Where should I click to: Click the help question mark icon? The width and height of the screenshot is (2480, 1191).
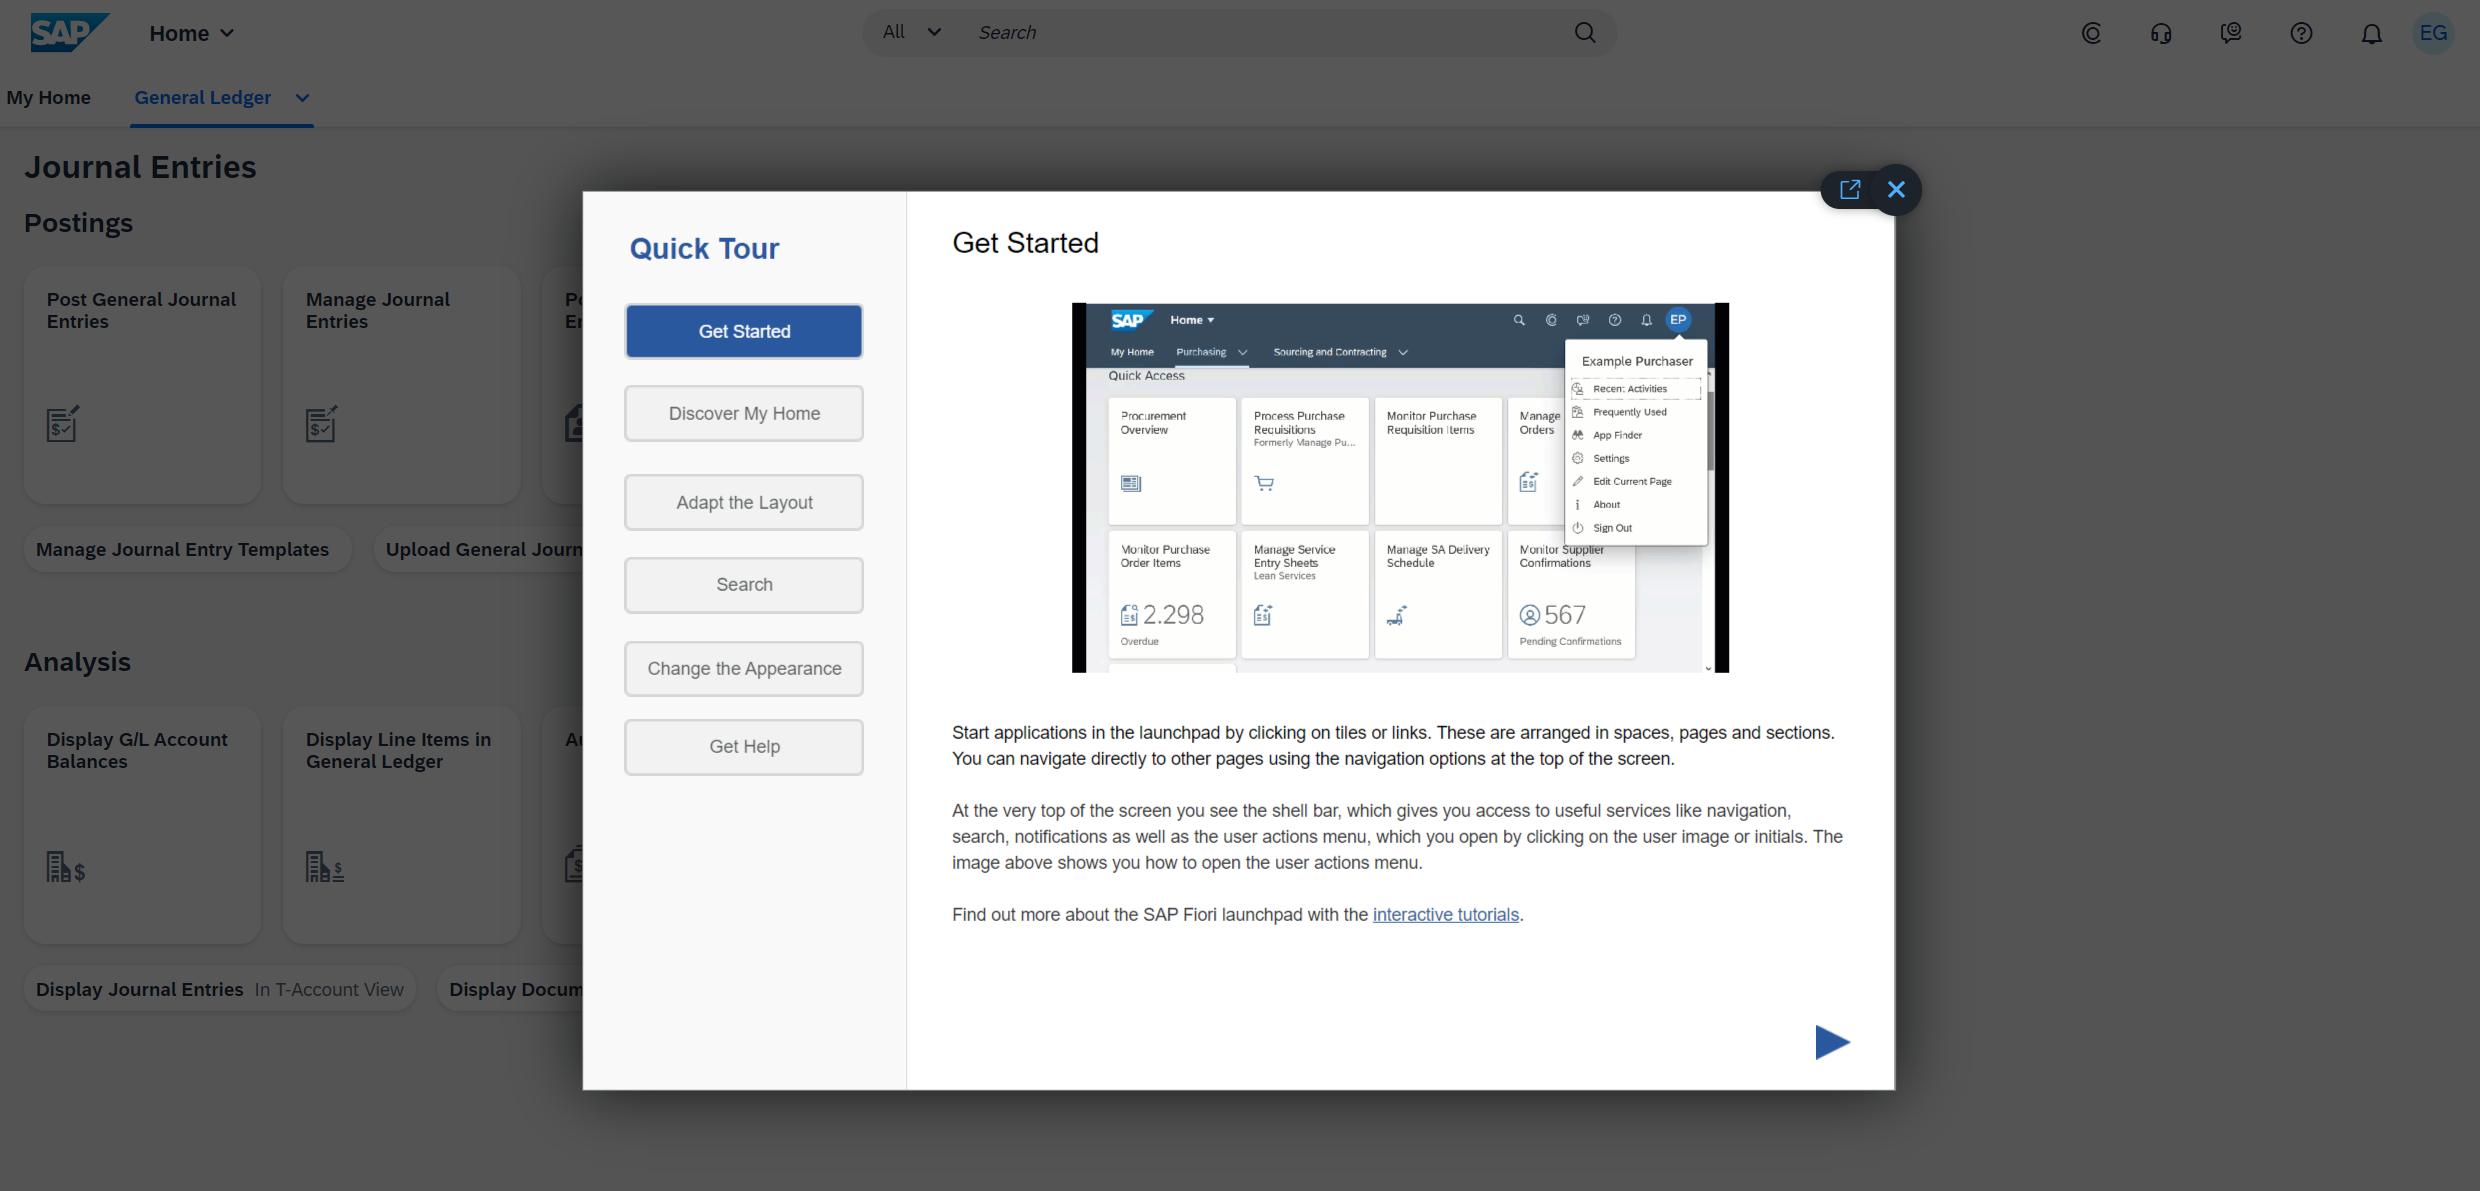(x=2301, y=33)
